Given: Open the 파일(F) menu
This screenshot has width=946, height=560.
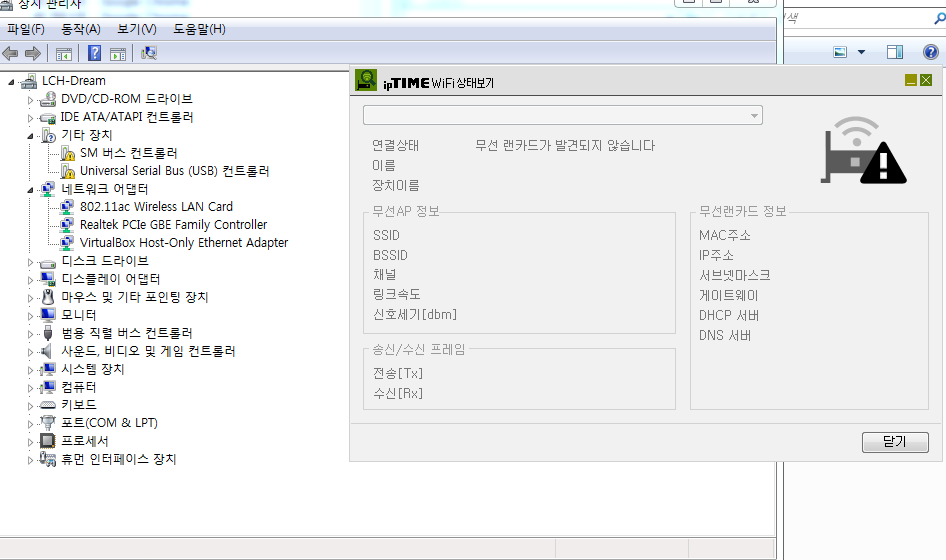Looking at the screenshot, I should click(x=26, y=29).
